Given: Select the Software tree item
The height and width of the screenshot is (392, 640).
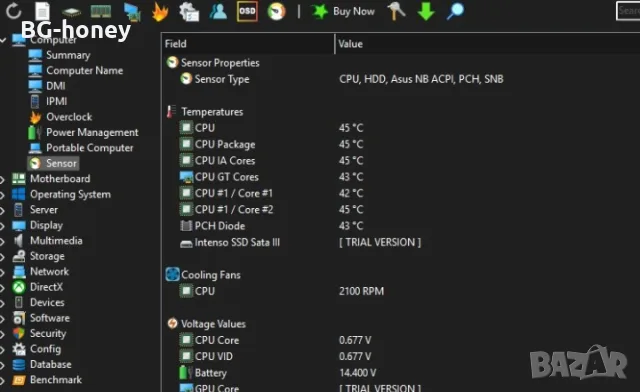Looking at the screenshot, I should click(50, 318).
